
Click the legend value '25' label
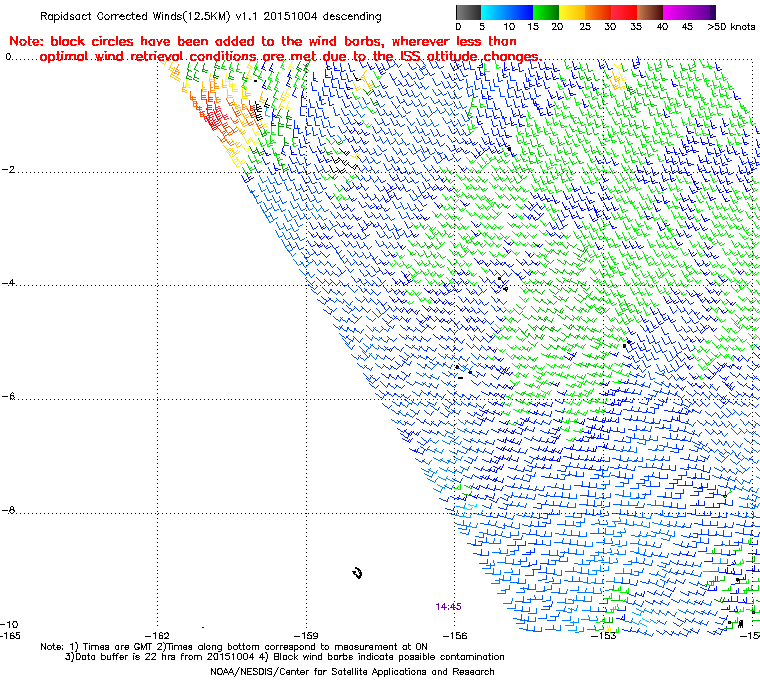pyautogui.click(x=585, y=27)
